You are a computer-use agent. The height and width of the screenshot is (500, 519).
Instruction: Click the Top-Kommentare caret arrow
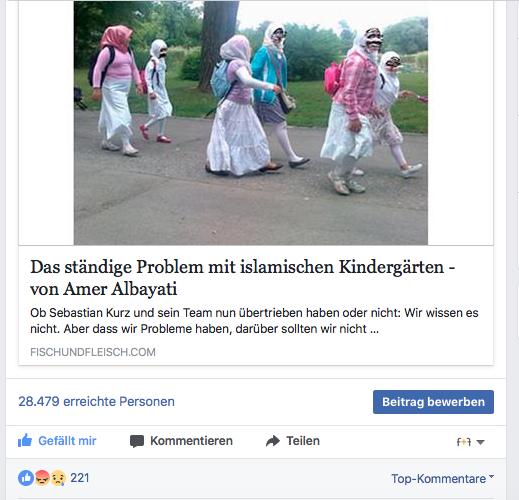click(x=491, y=477)
